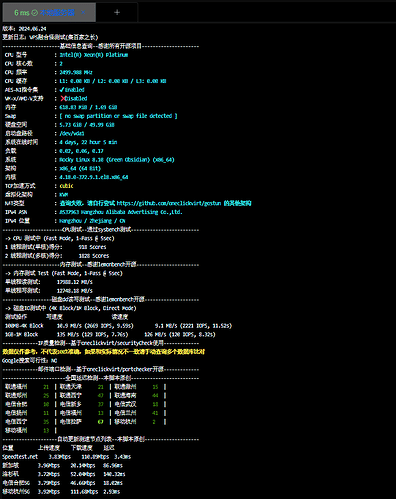Viewport: 396px width, 499px height.
Task: Click the Hangzhou Alibaba Advertising ASN text
Action: 121,212
